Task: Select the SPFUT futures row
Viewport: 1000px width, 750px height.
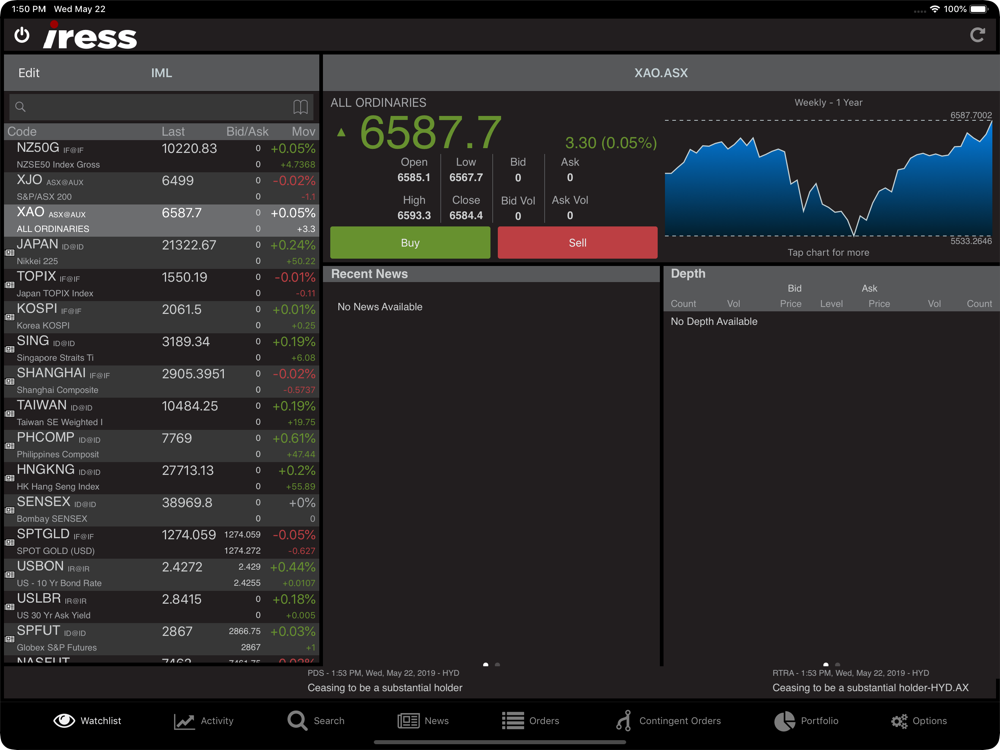Action: 161,639
